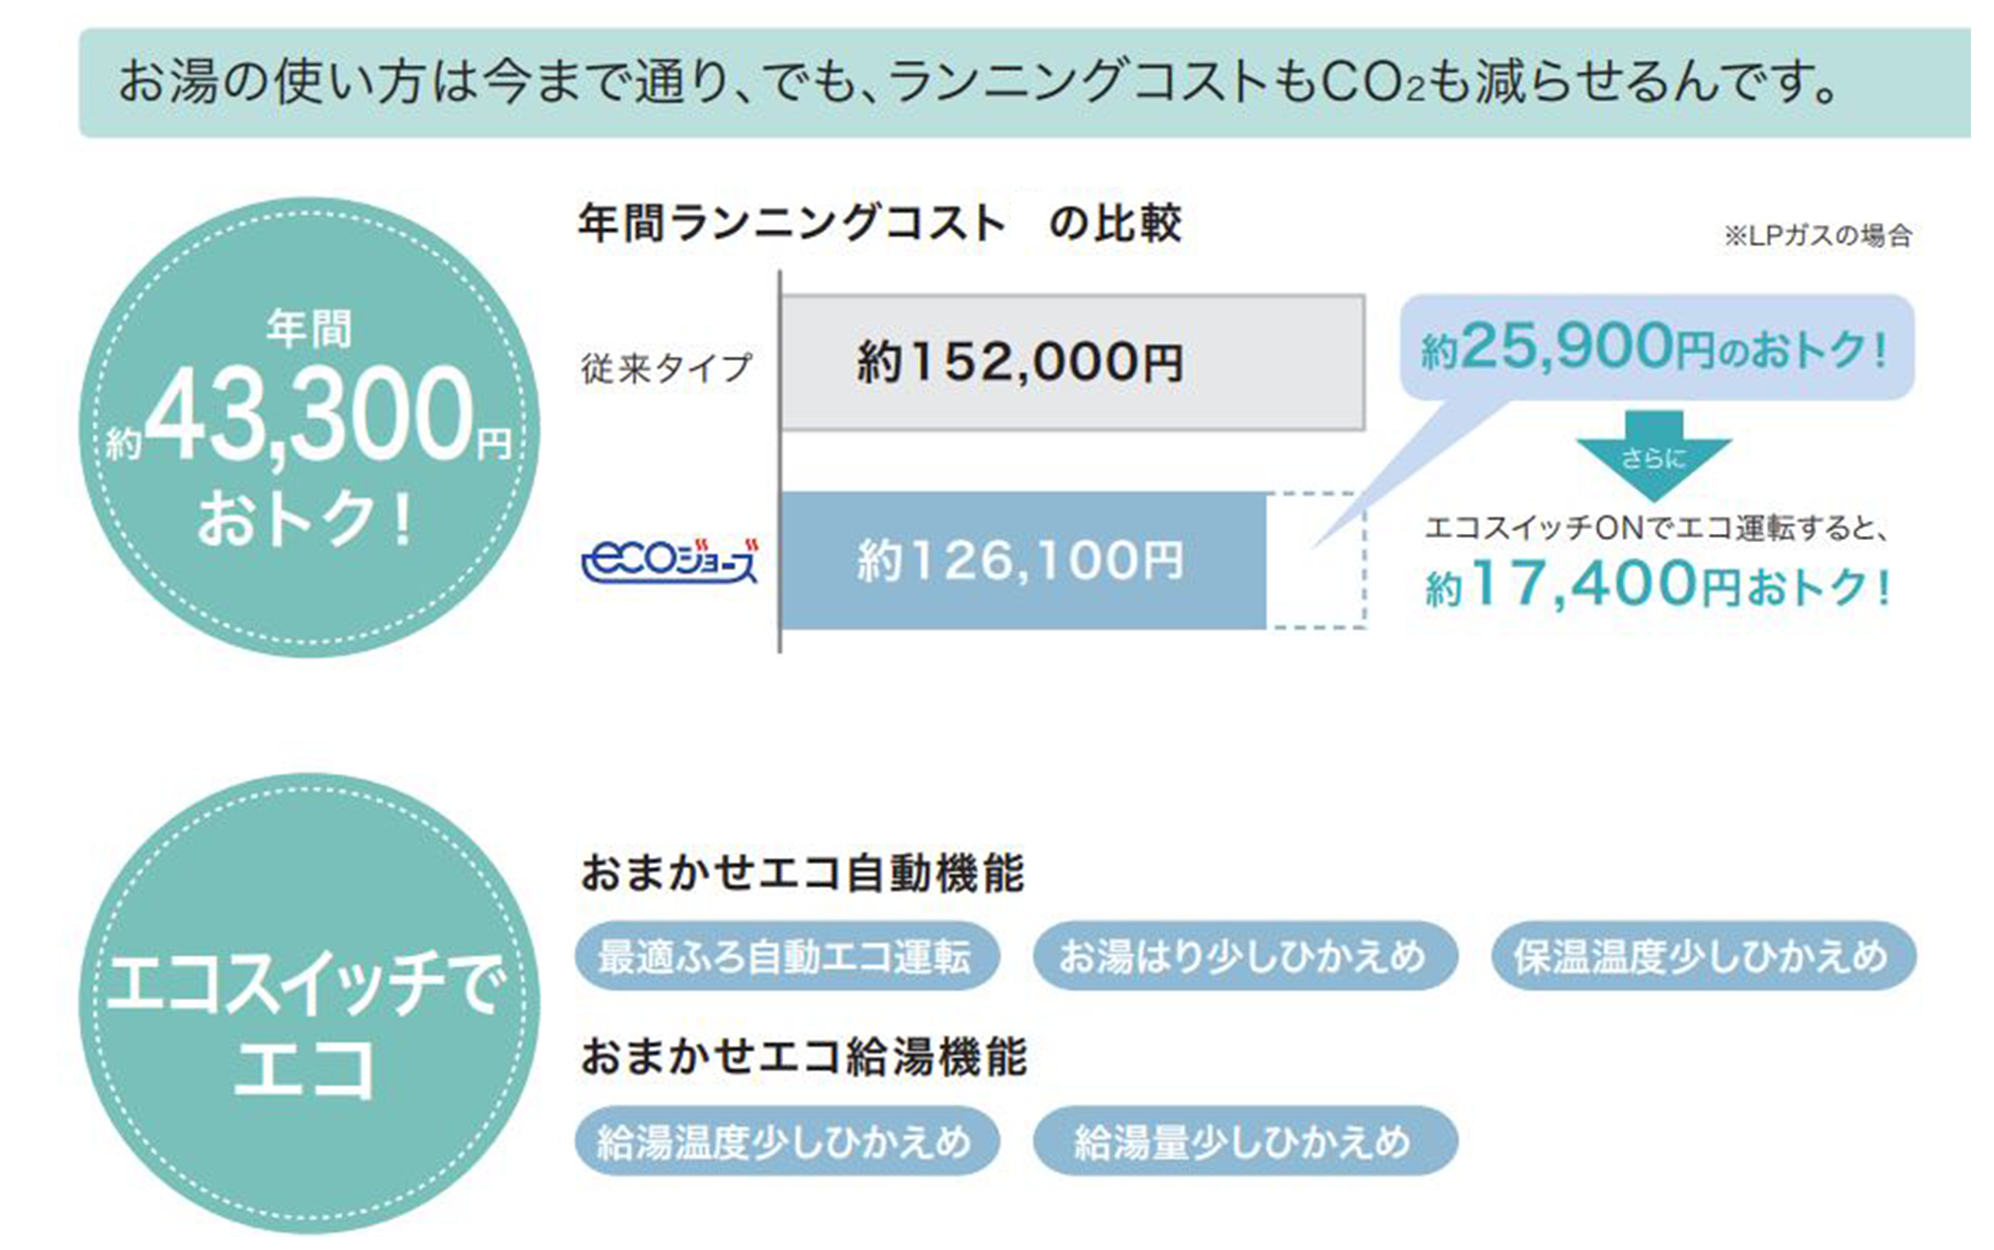1994x1250 pixels.
Task: Click the おまかせエコ給湯機能 heading
Action: [x=803, y=1057]
